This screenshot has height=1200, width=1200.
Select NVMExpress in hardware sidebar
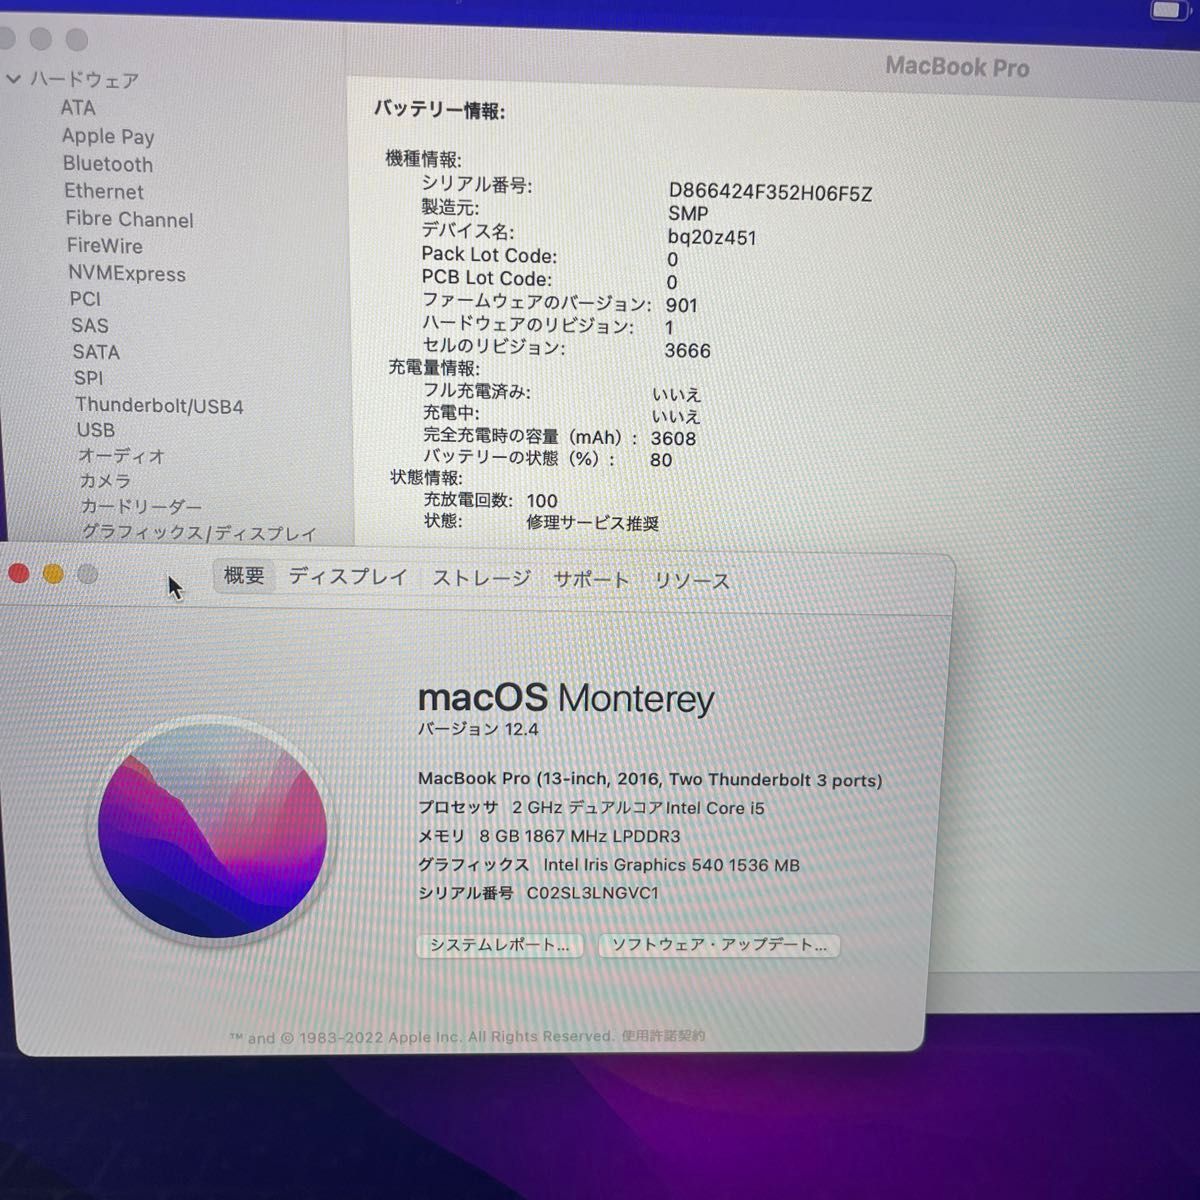click(x=127, y=274)
